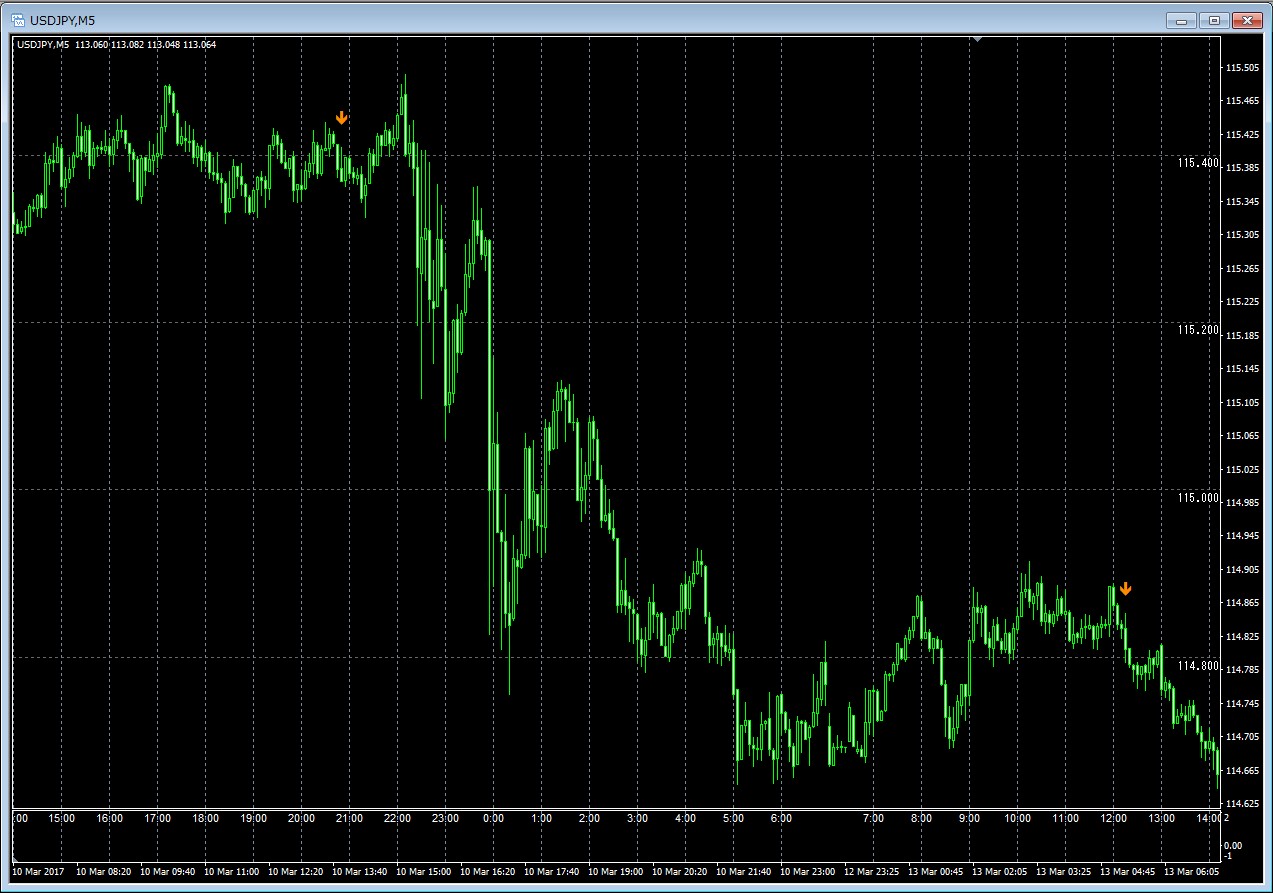Click the 13 Mar 02:05 time label
The width and height of the screenshot is (1273, 893).
tap(999, 870)
